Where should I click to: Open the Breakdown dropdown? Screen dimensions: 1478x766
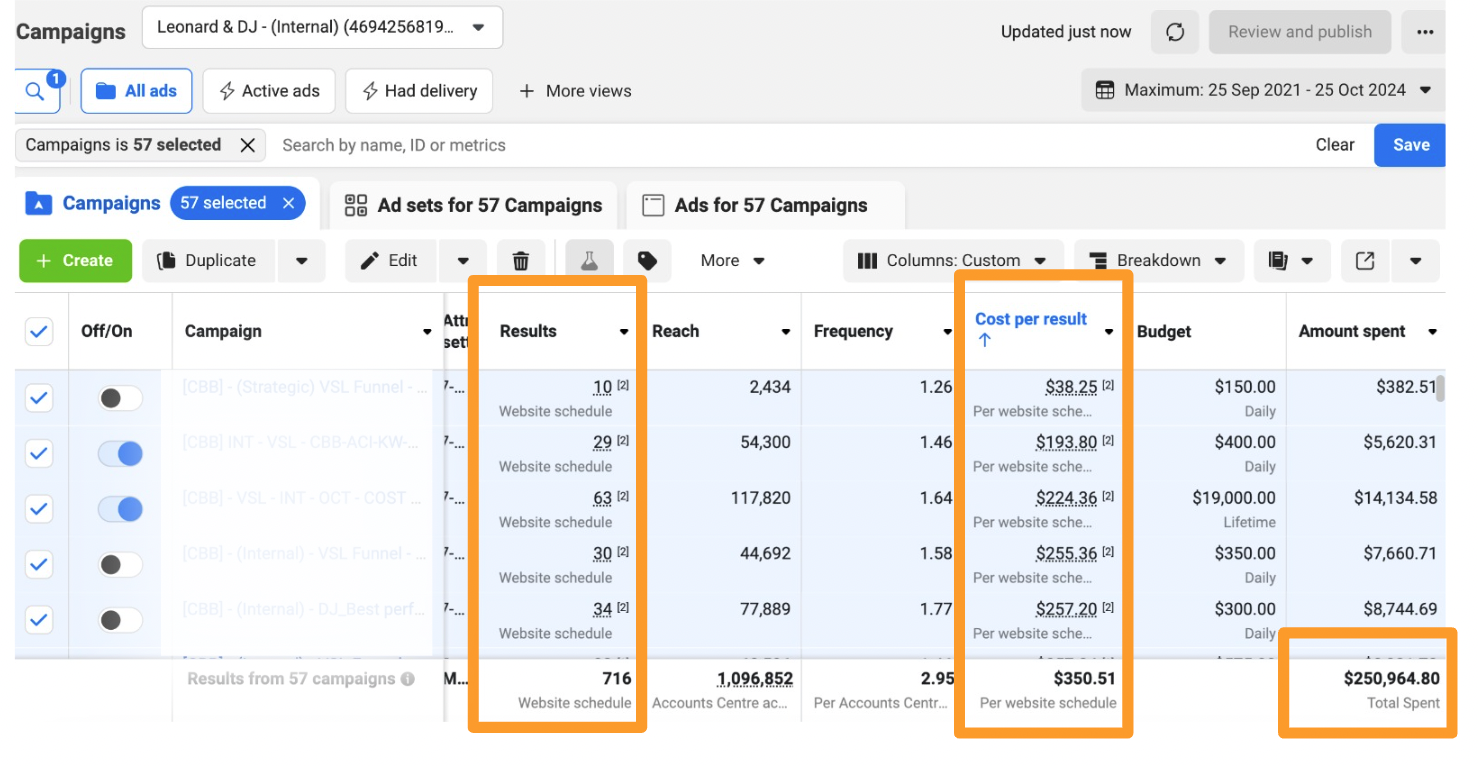[x=1159, y=261]
